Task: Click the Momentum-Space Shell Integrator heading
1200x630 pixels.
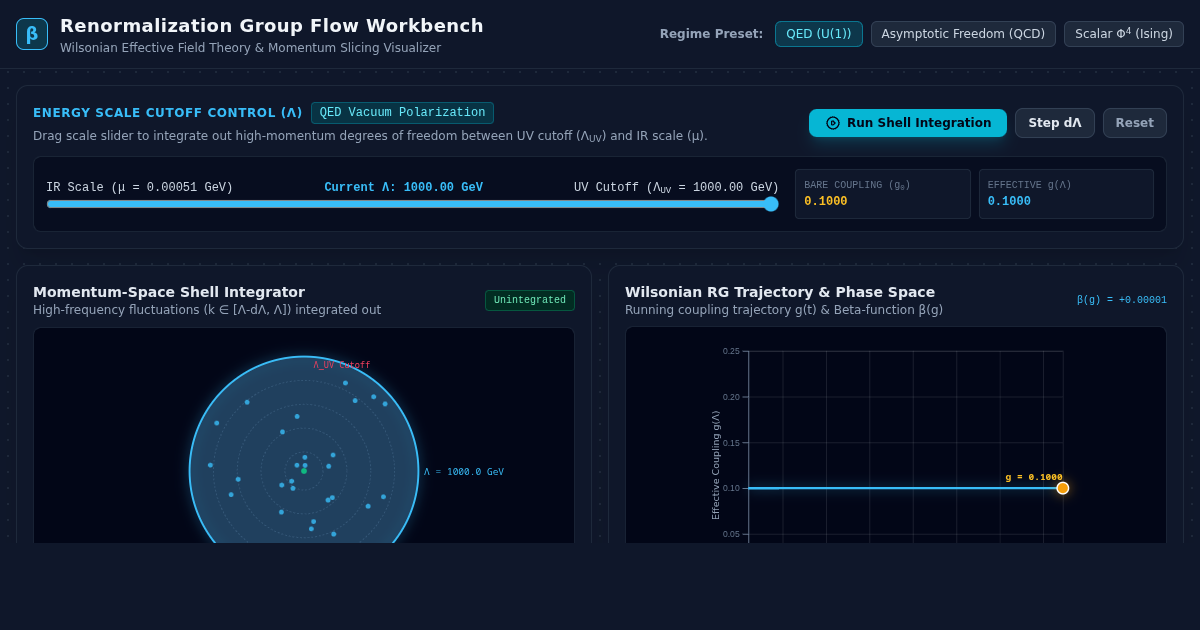Action: tap(169, 292)
